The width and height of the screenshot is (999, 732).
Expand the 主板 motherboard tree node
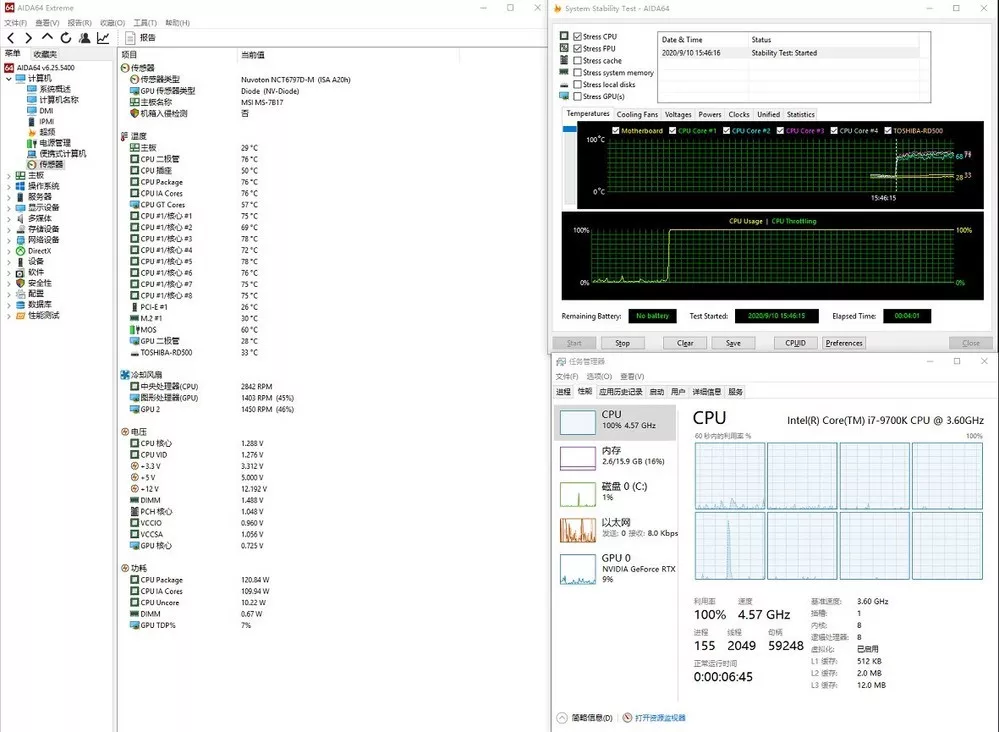tap(9, 176)
